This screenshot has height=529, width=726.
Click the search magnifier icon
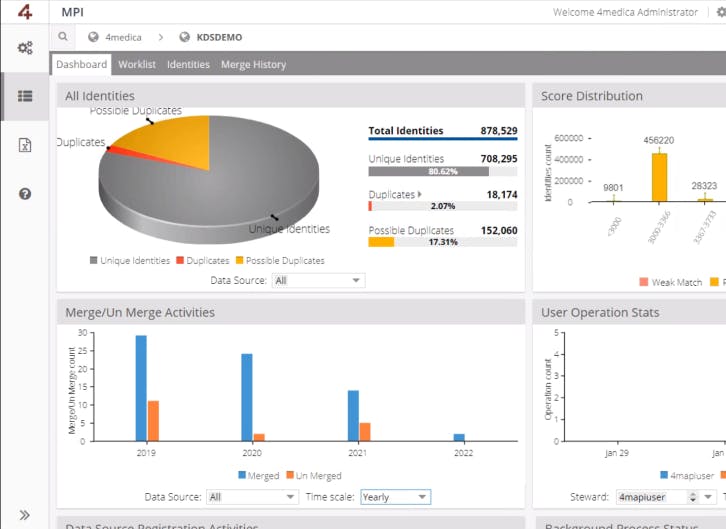63,37
